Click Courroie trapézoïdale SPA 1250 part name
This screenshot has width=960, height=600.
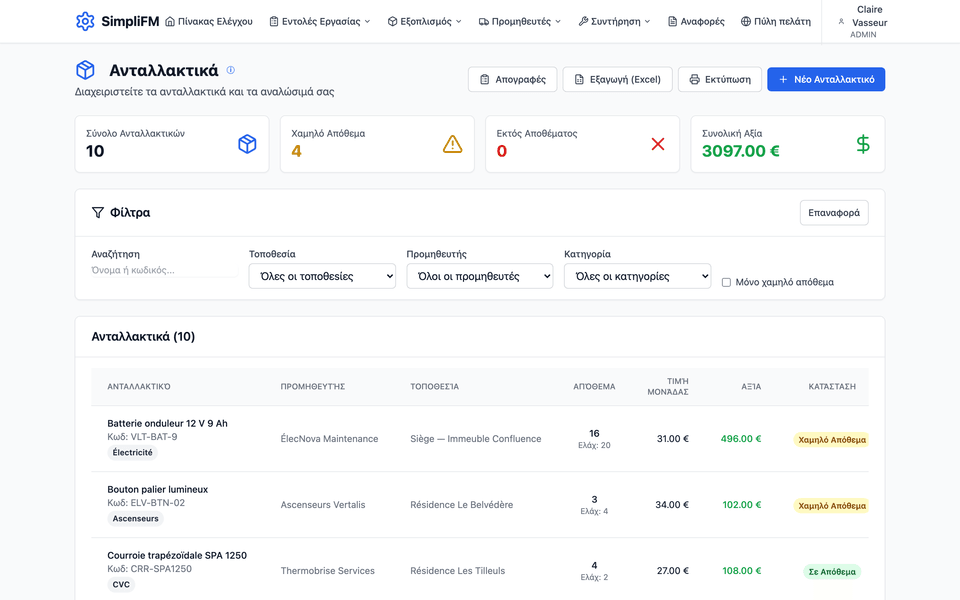177,555
